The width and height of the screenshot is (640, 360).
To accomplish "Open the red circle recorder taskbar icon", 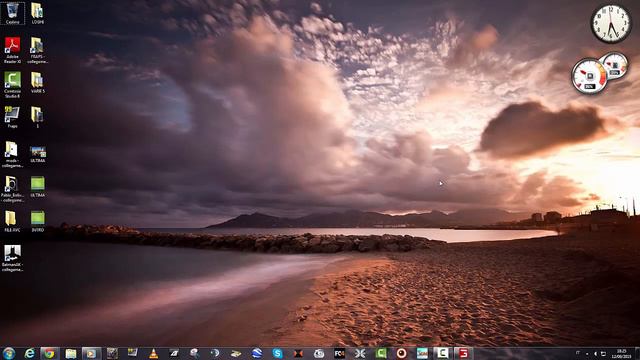I will [402, 353].
